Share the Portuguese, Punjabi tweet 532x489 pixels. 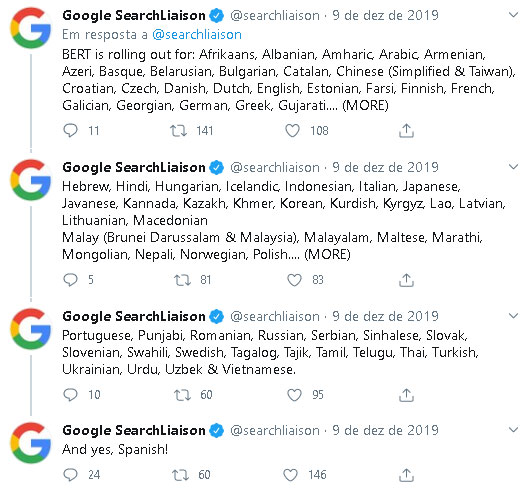pos(406,395)
